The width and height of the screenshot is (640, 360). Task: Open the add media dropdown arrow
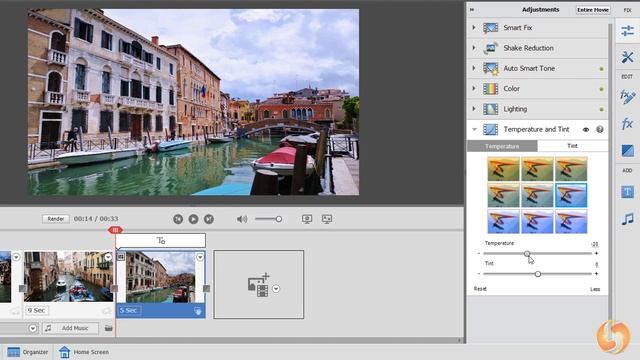pos(276,289)
